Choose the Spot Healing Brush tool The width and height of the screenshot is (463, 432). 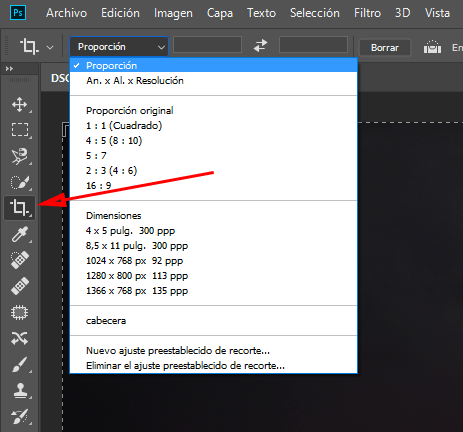point(19,260)
